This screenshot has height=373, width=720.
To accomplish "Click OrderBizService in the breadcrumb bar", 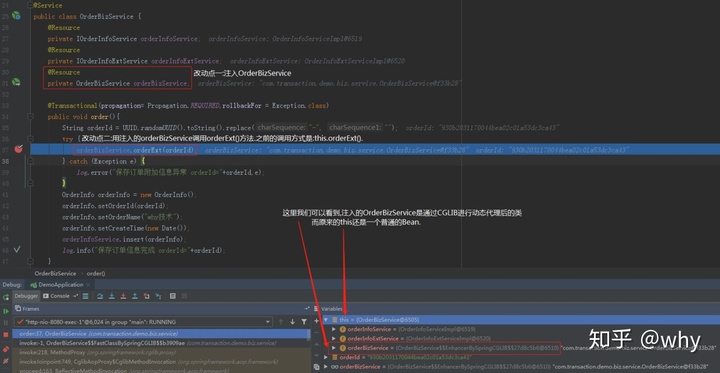I will click(55, 273).
